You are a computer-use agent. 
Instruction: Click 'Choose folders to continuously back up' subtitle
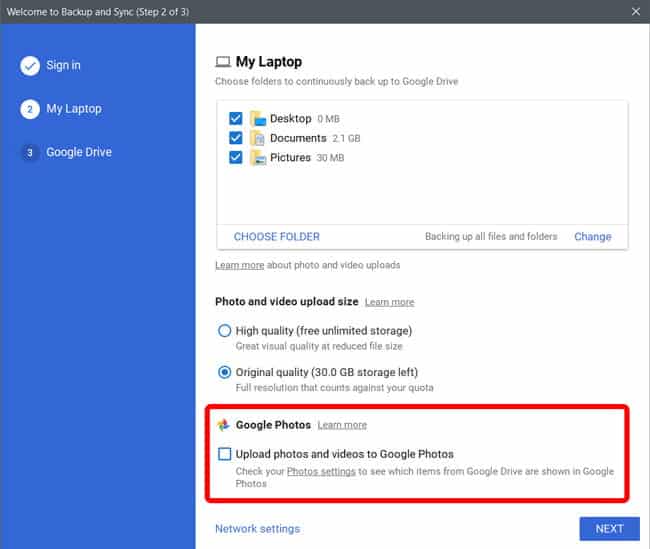coord(336,81)
